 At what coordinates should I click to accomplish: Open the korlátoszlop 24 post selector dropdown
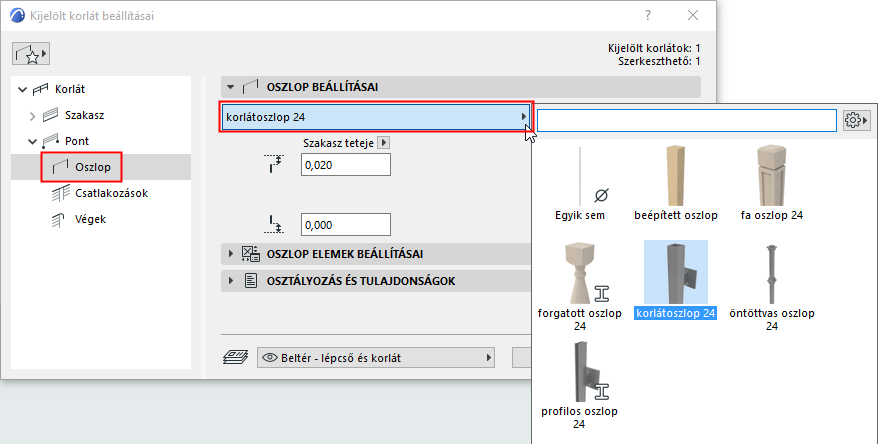point(376,117)
